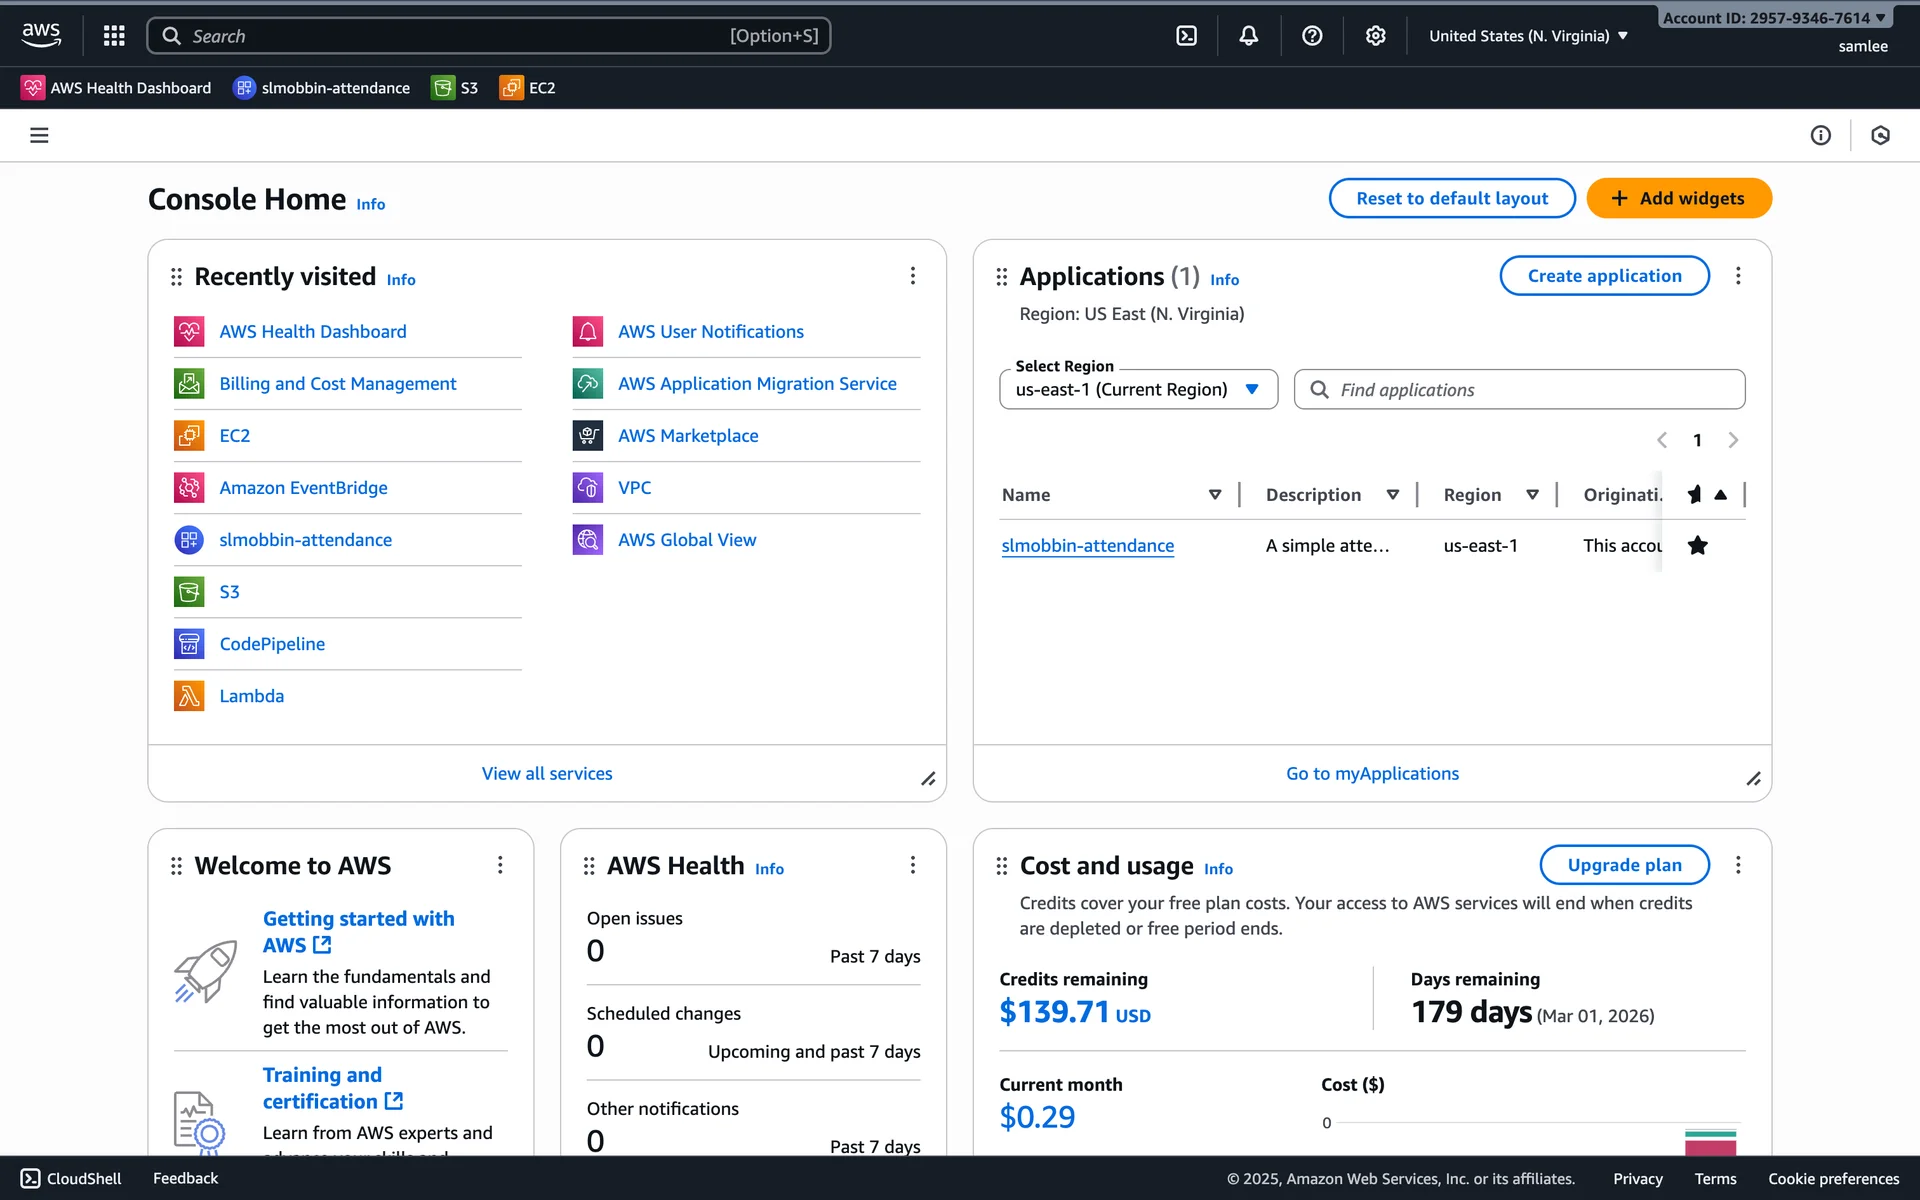
Task: Click the View all services link
Action: point(546,773)
